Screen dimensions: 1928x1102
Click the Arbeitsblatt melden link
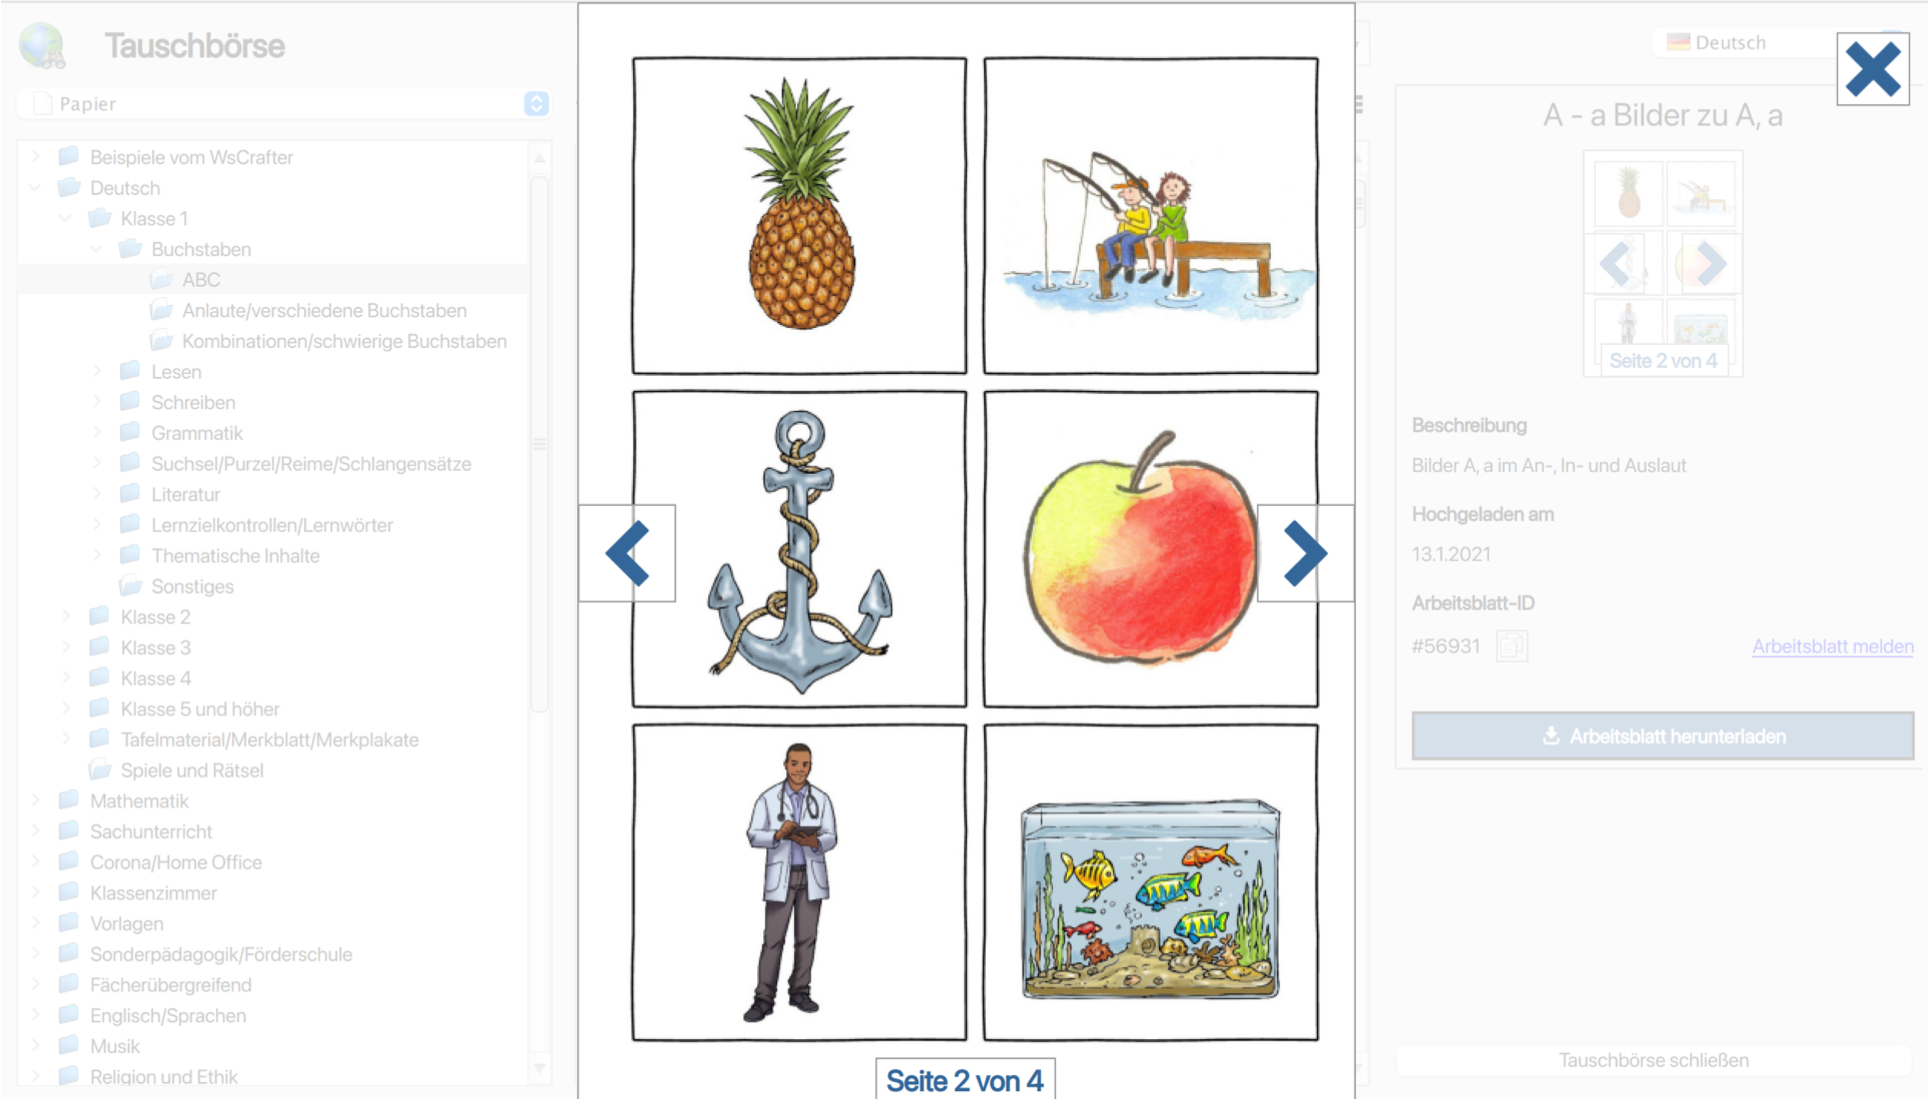(x=1832, y=647)
